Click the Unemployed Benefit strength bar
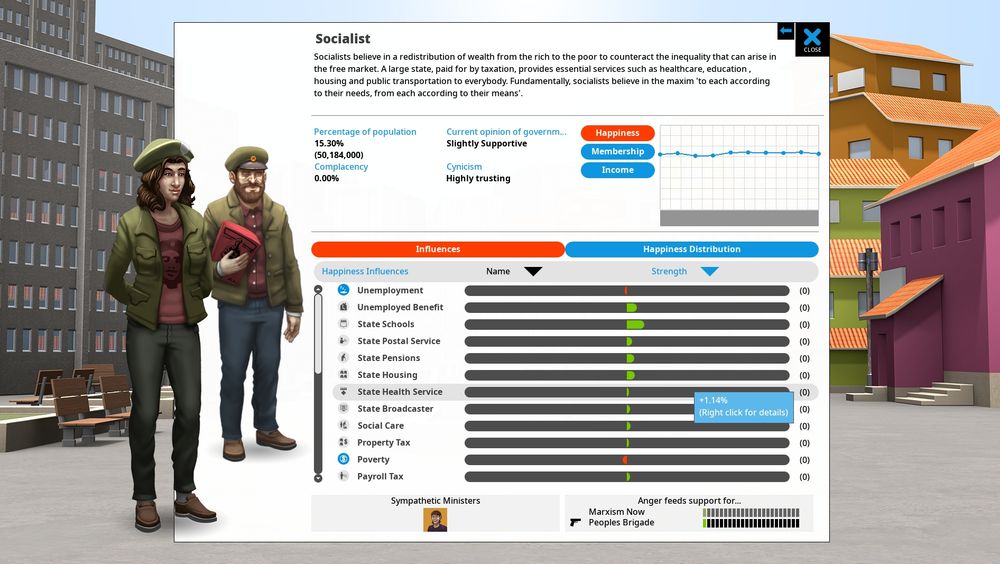 pyautogui.click(x=627, y=308)
